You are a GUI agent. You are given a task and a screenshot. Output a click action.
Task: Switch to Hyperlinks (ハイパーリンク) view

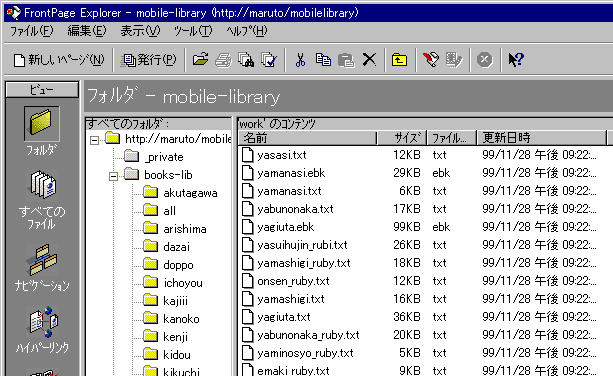(x=42, y=330)
